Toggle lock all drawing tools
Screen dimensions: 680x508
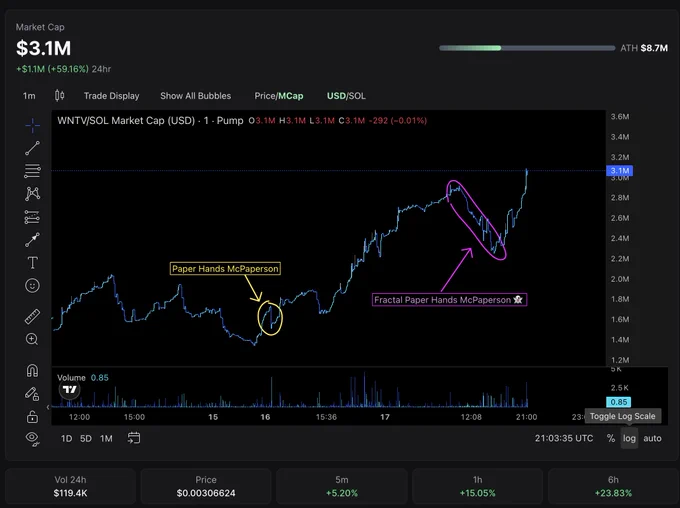click(x=33, y=416)
